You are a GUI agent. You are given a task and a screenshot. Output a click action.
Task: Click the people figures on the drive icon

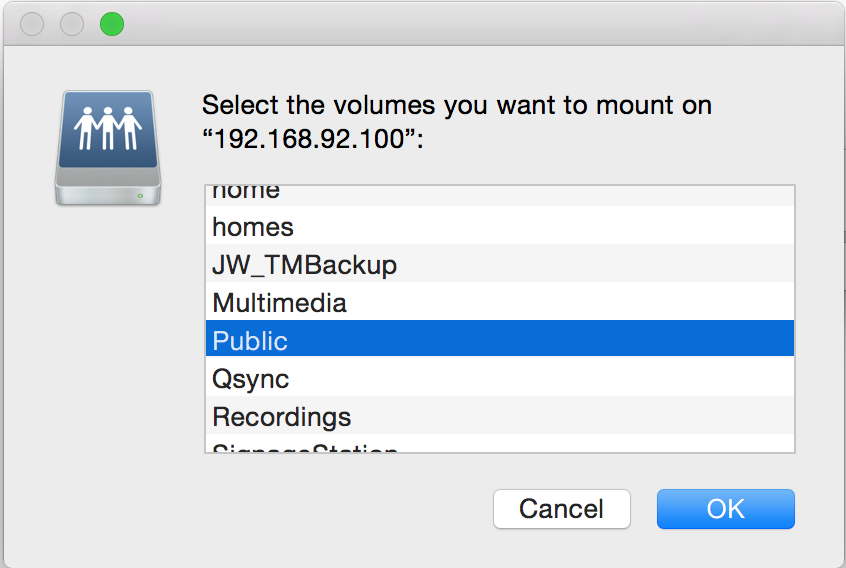coord(108,127)
